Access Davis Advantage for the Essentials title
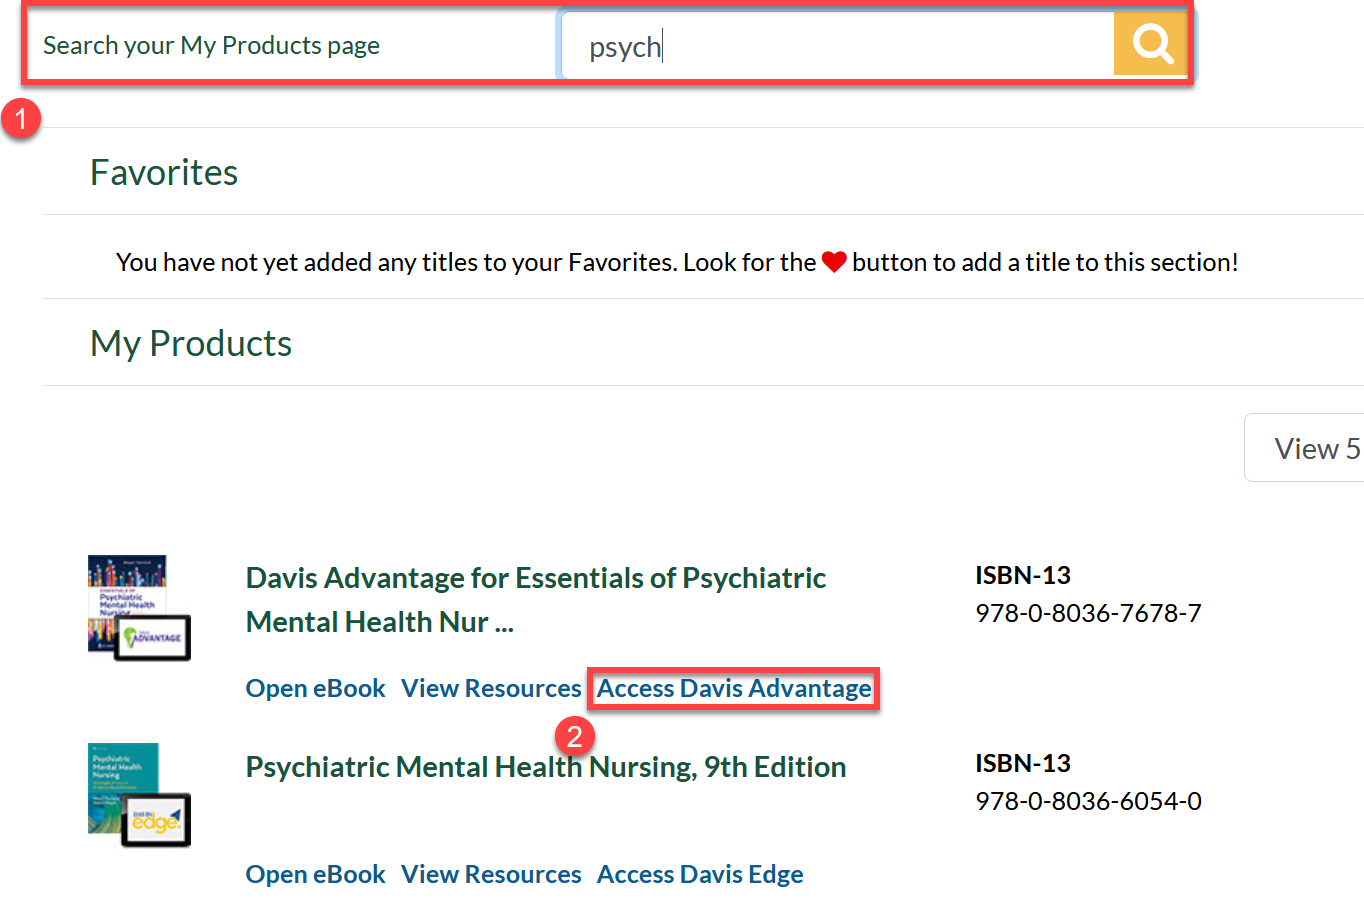Image resolution: width=1364 pixels, height=918 pixels. tap(733, 688)
